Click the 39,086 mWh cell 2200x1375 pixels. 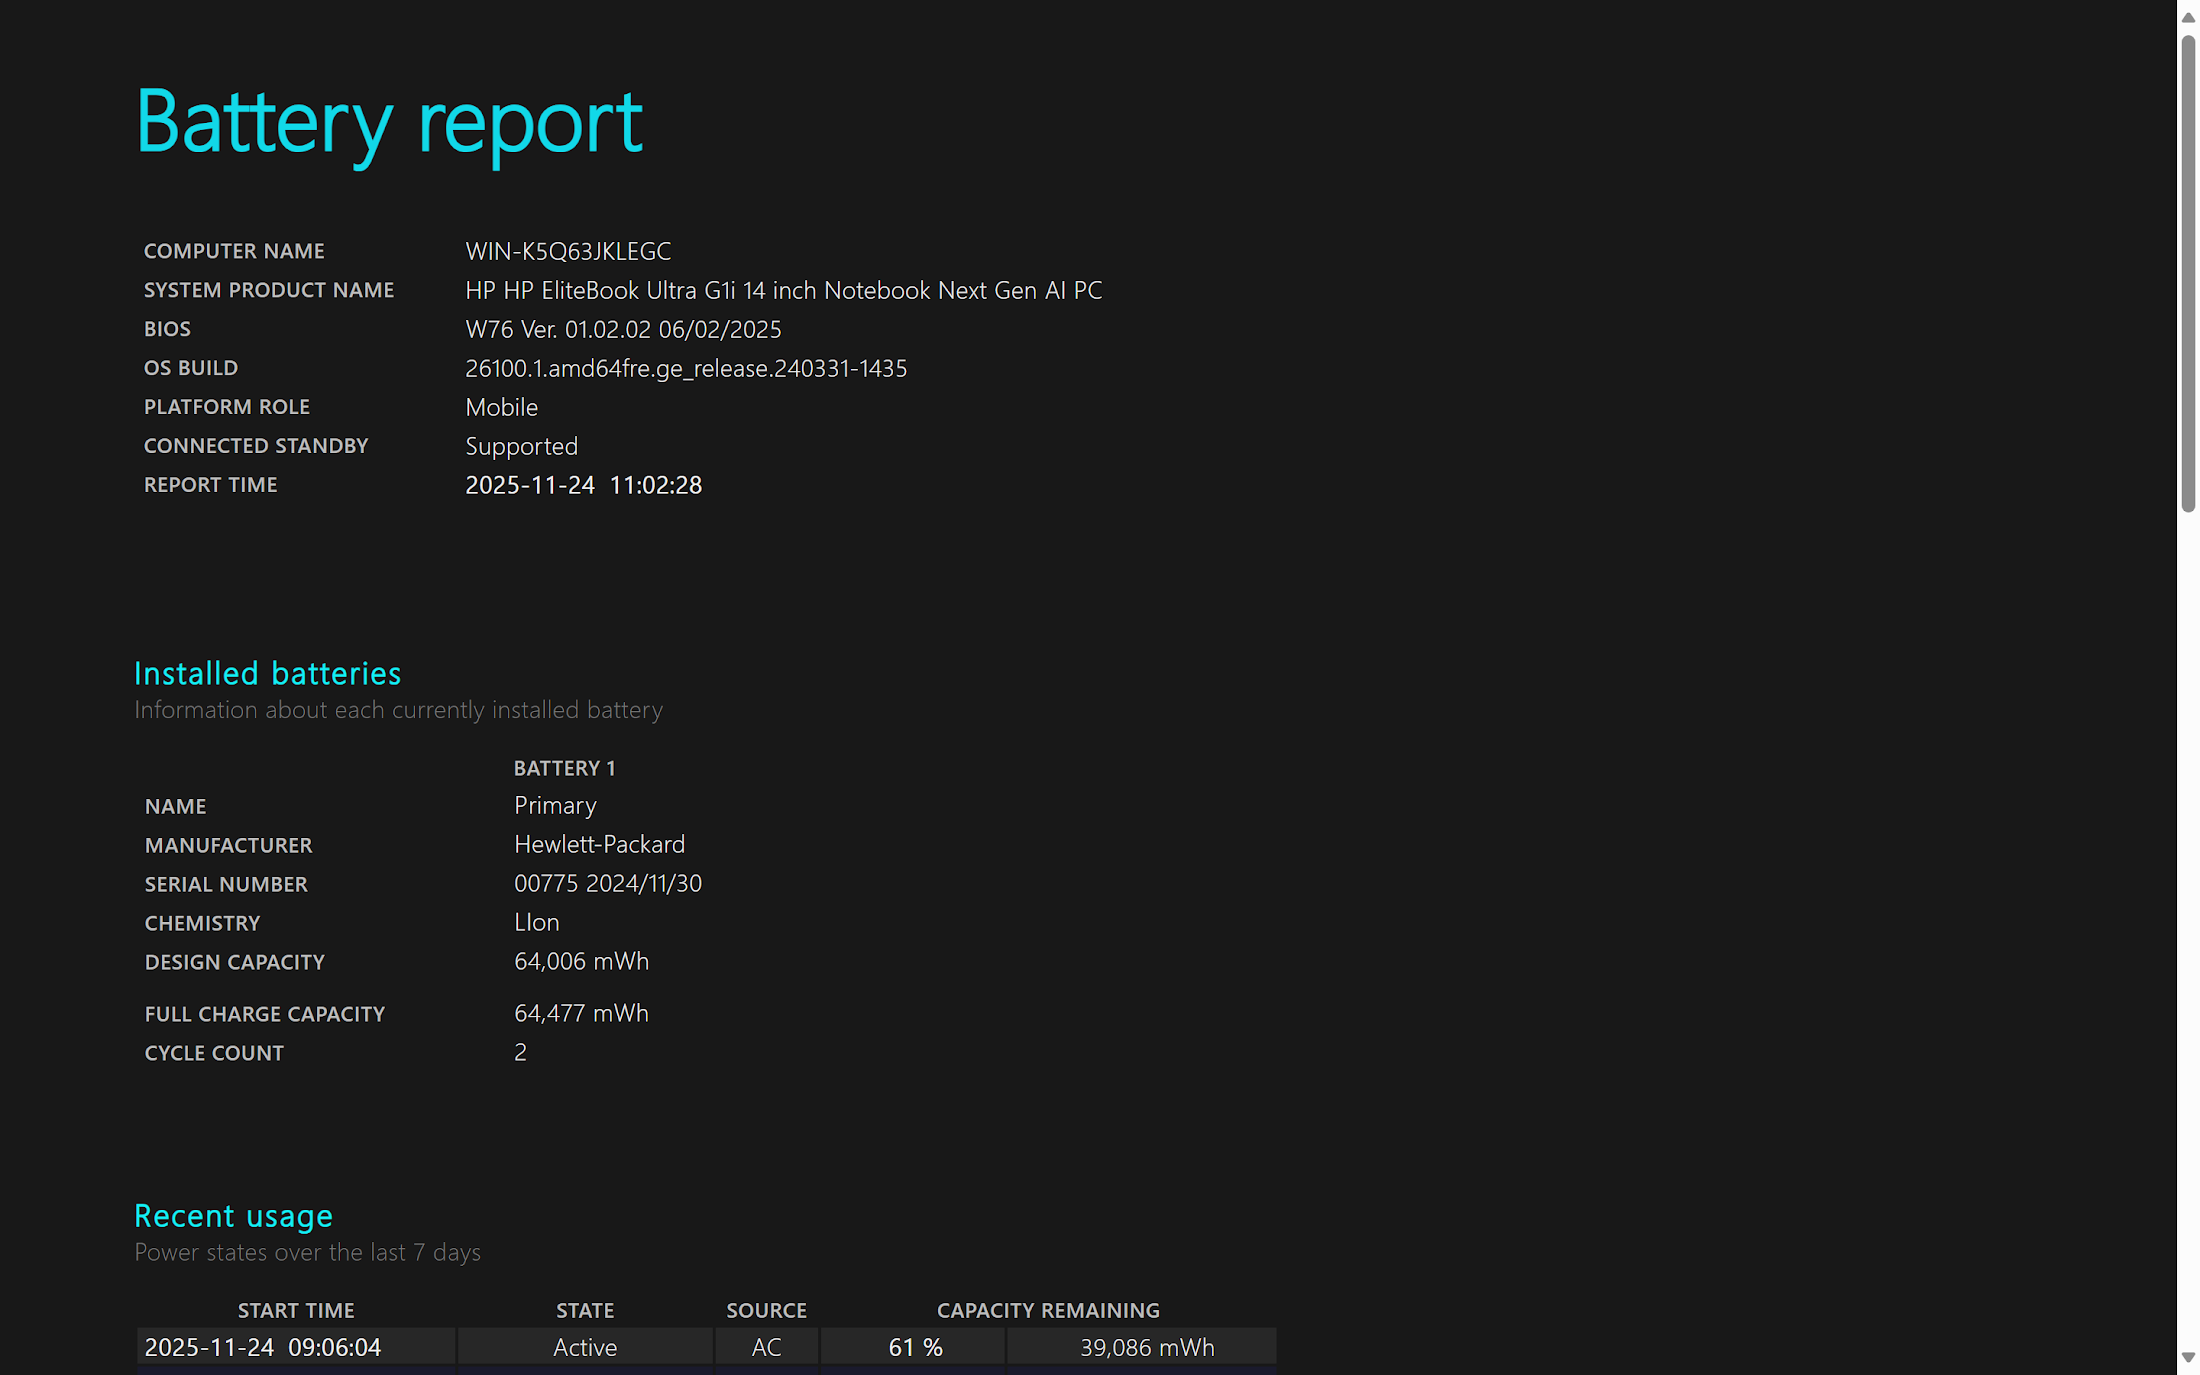(x=1146, y=1347)
